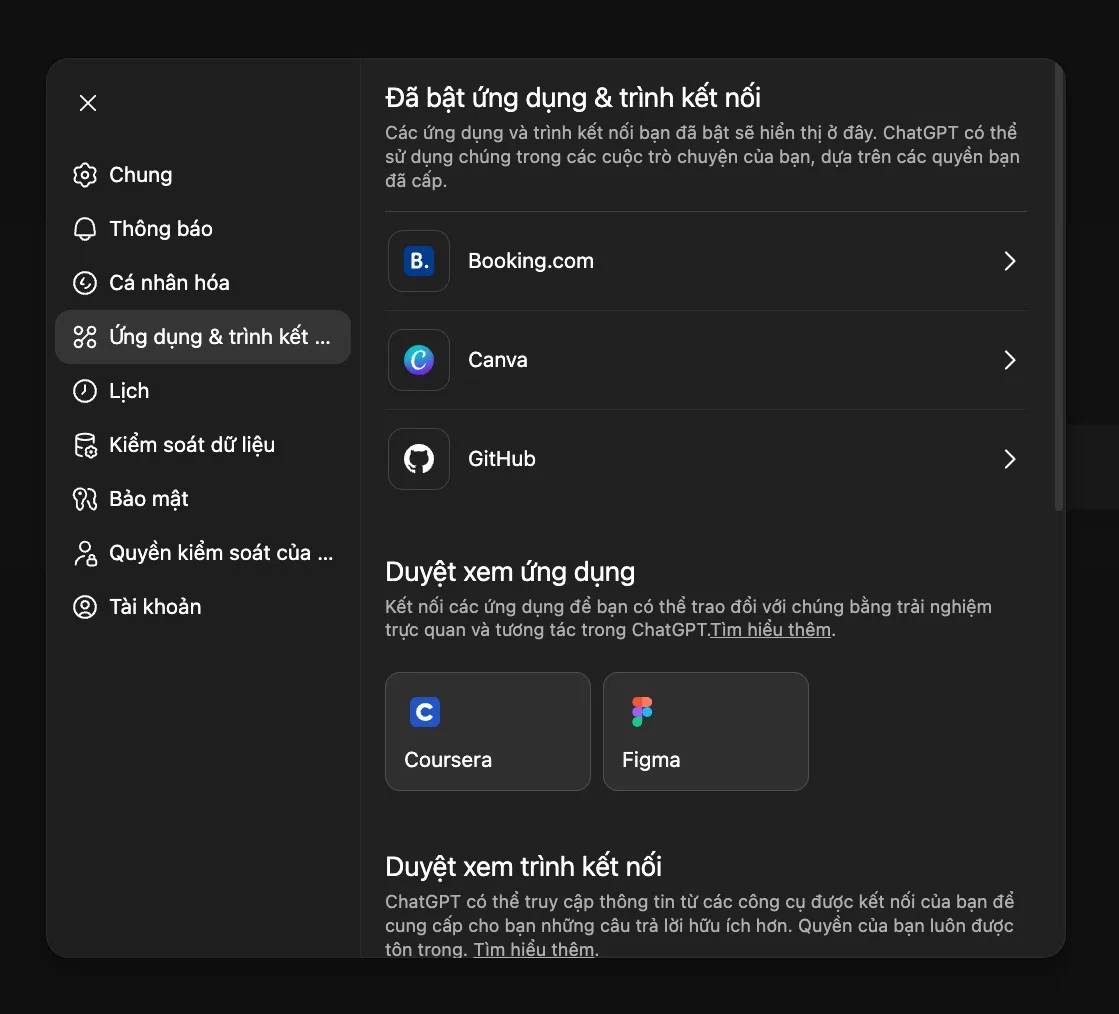Click the bell icon beside Thông báo

click(85, 229)
